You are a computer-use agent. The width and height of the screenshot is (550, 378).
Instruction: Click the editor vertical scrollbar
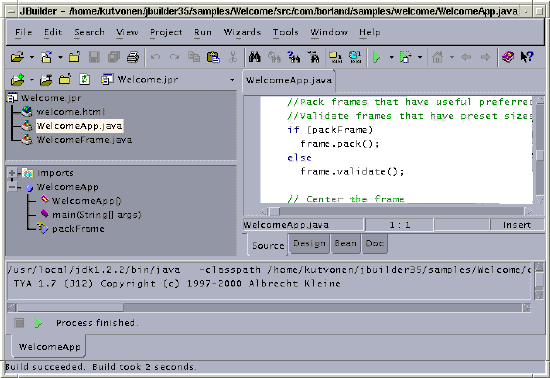coord(539,150)
